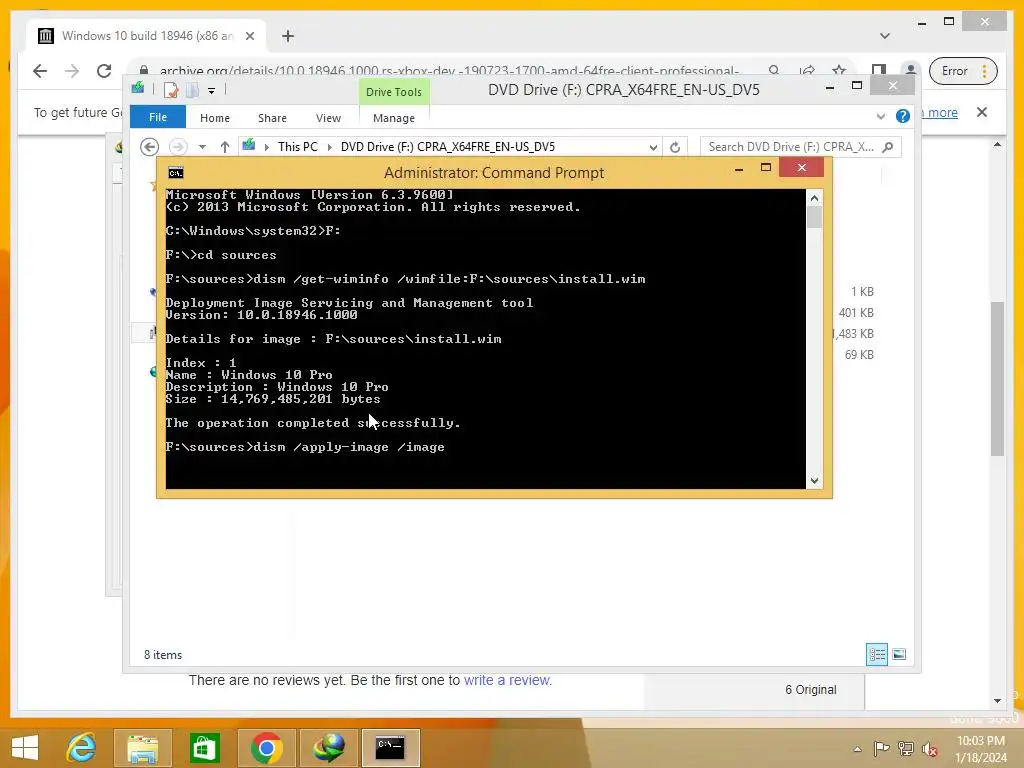Click Explorer quick access properties icon

coord(171,90)
